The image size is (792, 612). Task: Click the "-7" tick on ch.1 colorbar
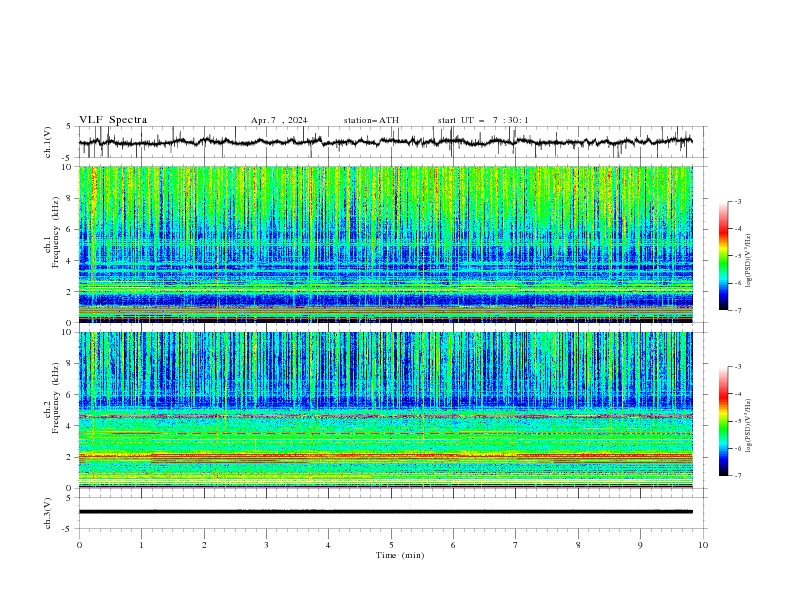point(738,310)
